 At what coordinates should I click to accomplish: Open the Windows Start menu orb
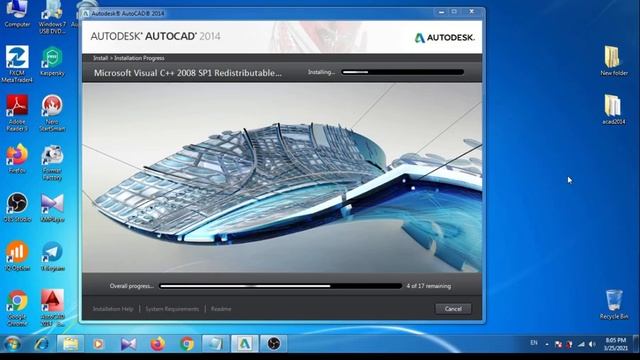click(x=13, y=344)
